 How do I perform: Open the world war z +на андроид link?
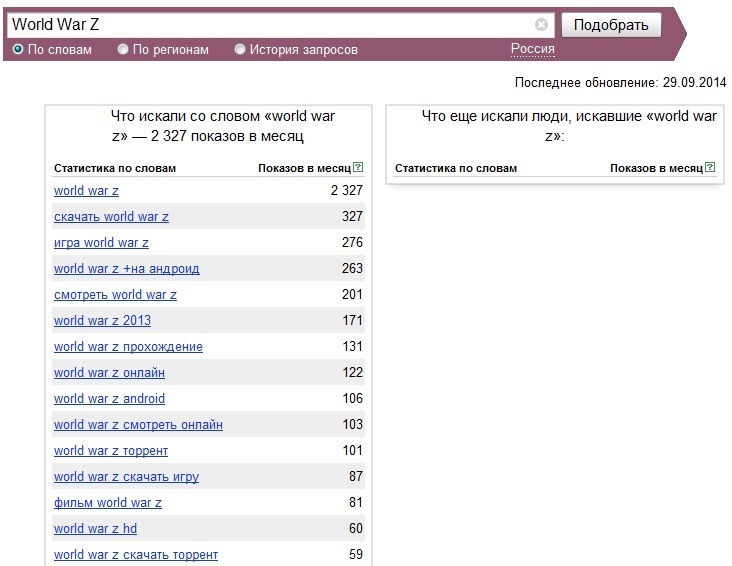click(x=127, y=269)
